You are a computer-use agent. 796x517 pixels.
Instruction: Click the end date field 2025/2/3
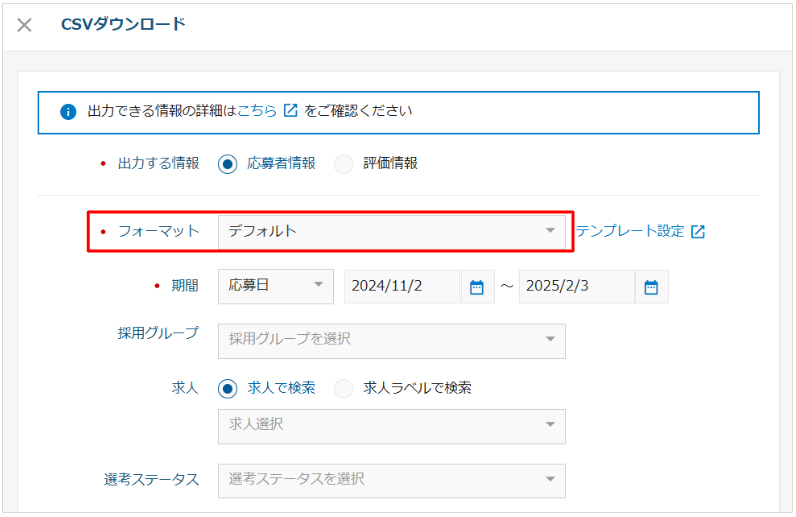click(x=577, y=286)
